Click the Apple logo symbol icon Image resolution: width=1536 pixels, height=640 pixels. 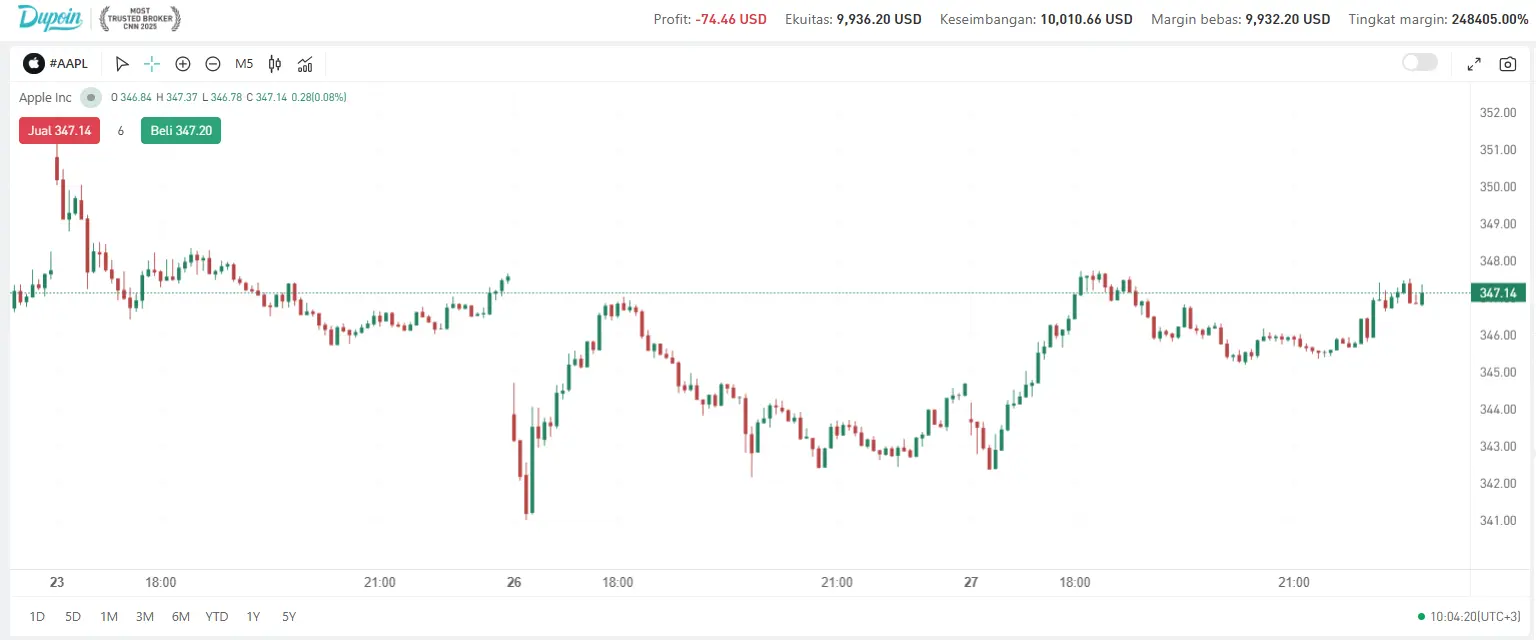(34, 64)
